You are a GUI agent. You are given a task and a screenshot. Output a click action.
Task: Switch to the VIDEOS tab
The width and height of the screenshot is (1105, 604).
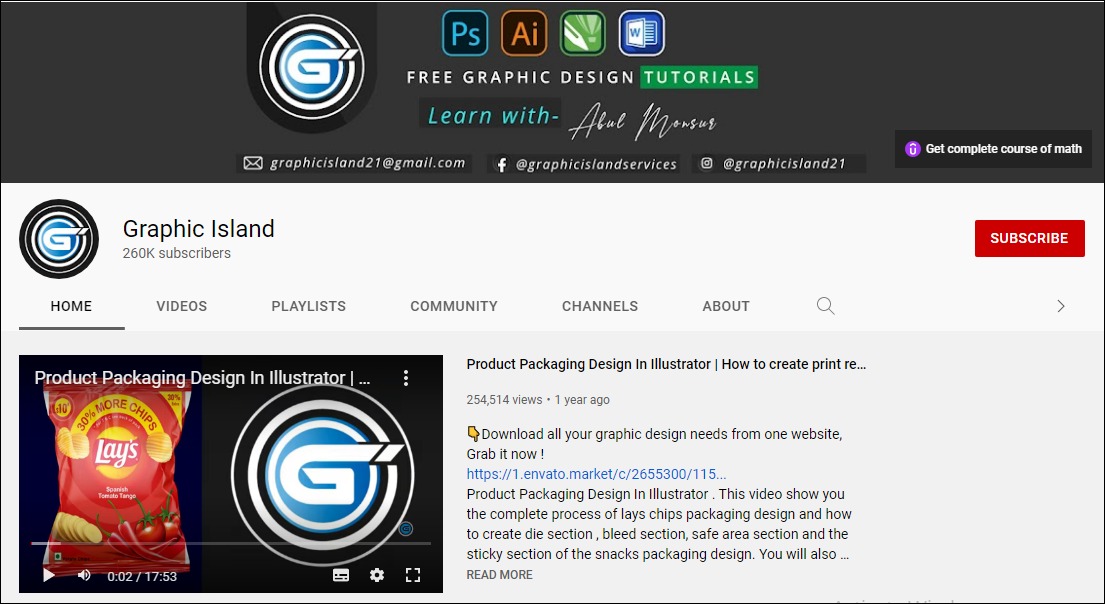(x=182, y=306)
